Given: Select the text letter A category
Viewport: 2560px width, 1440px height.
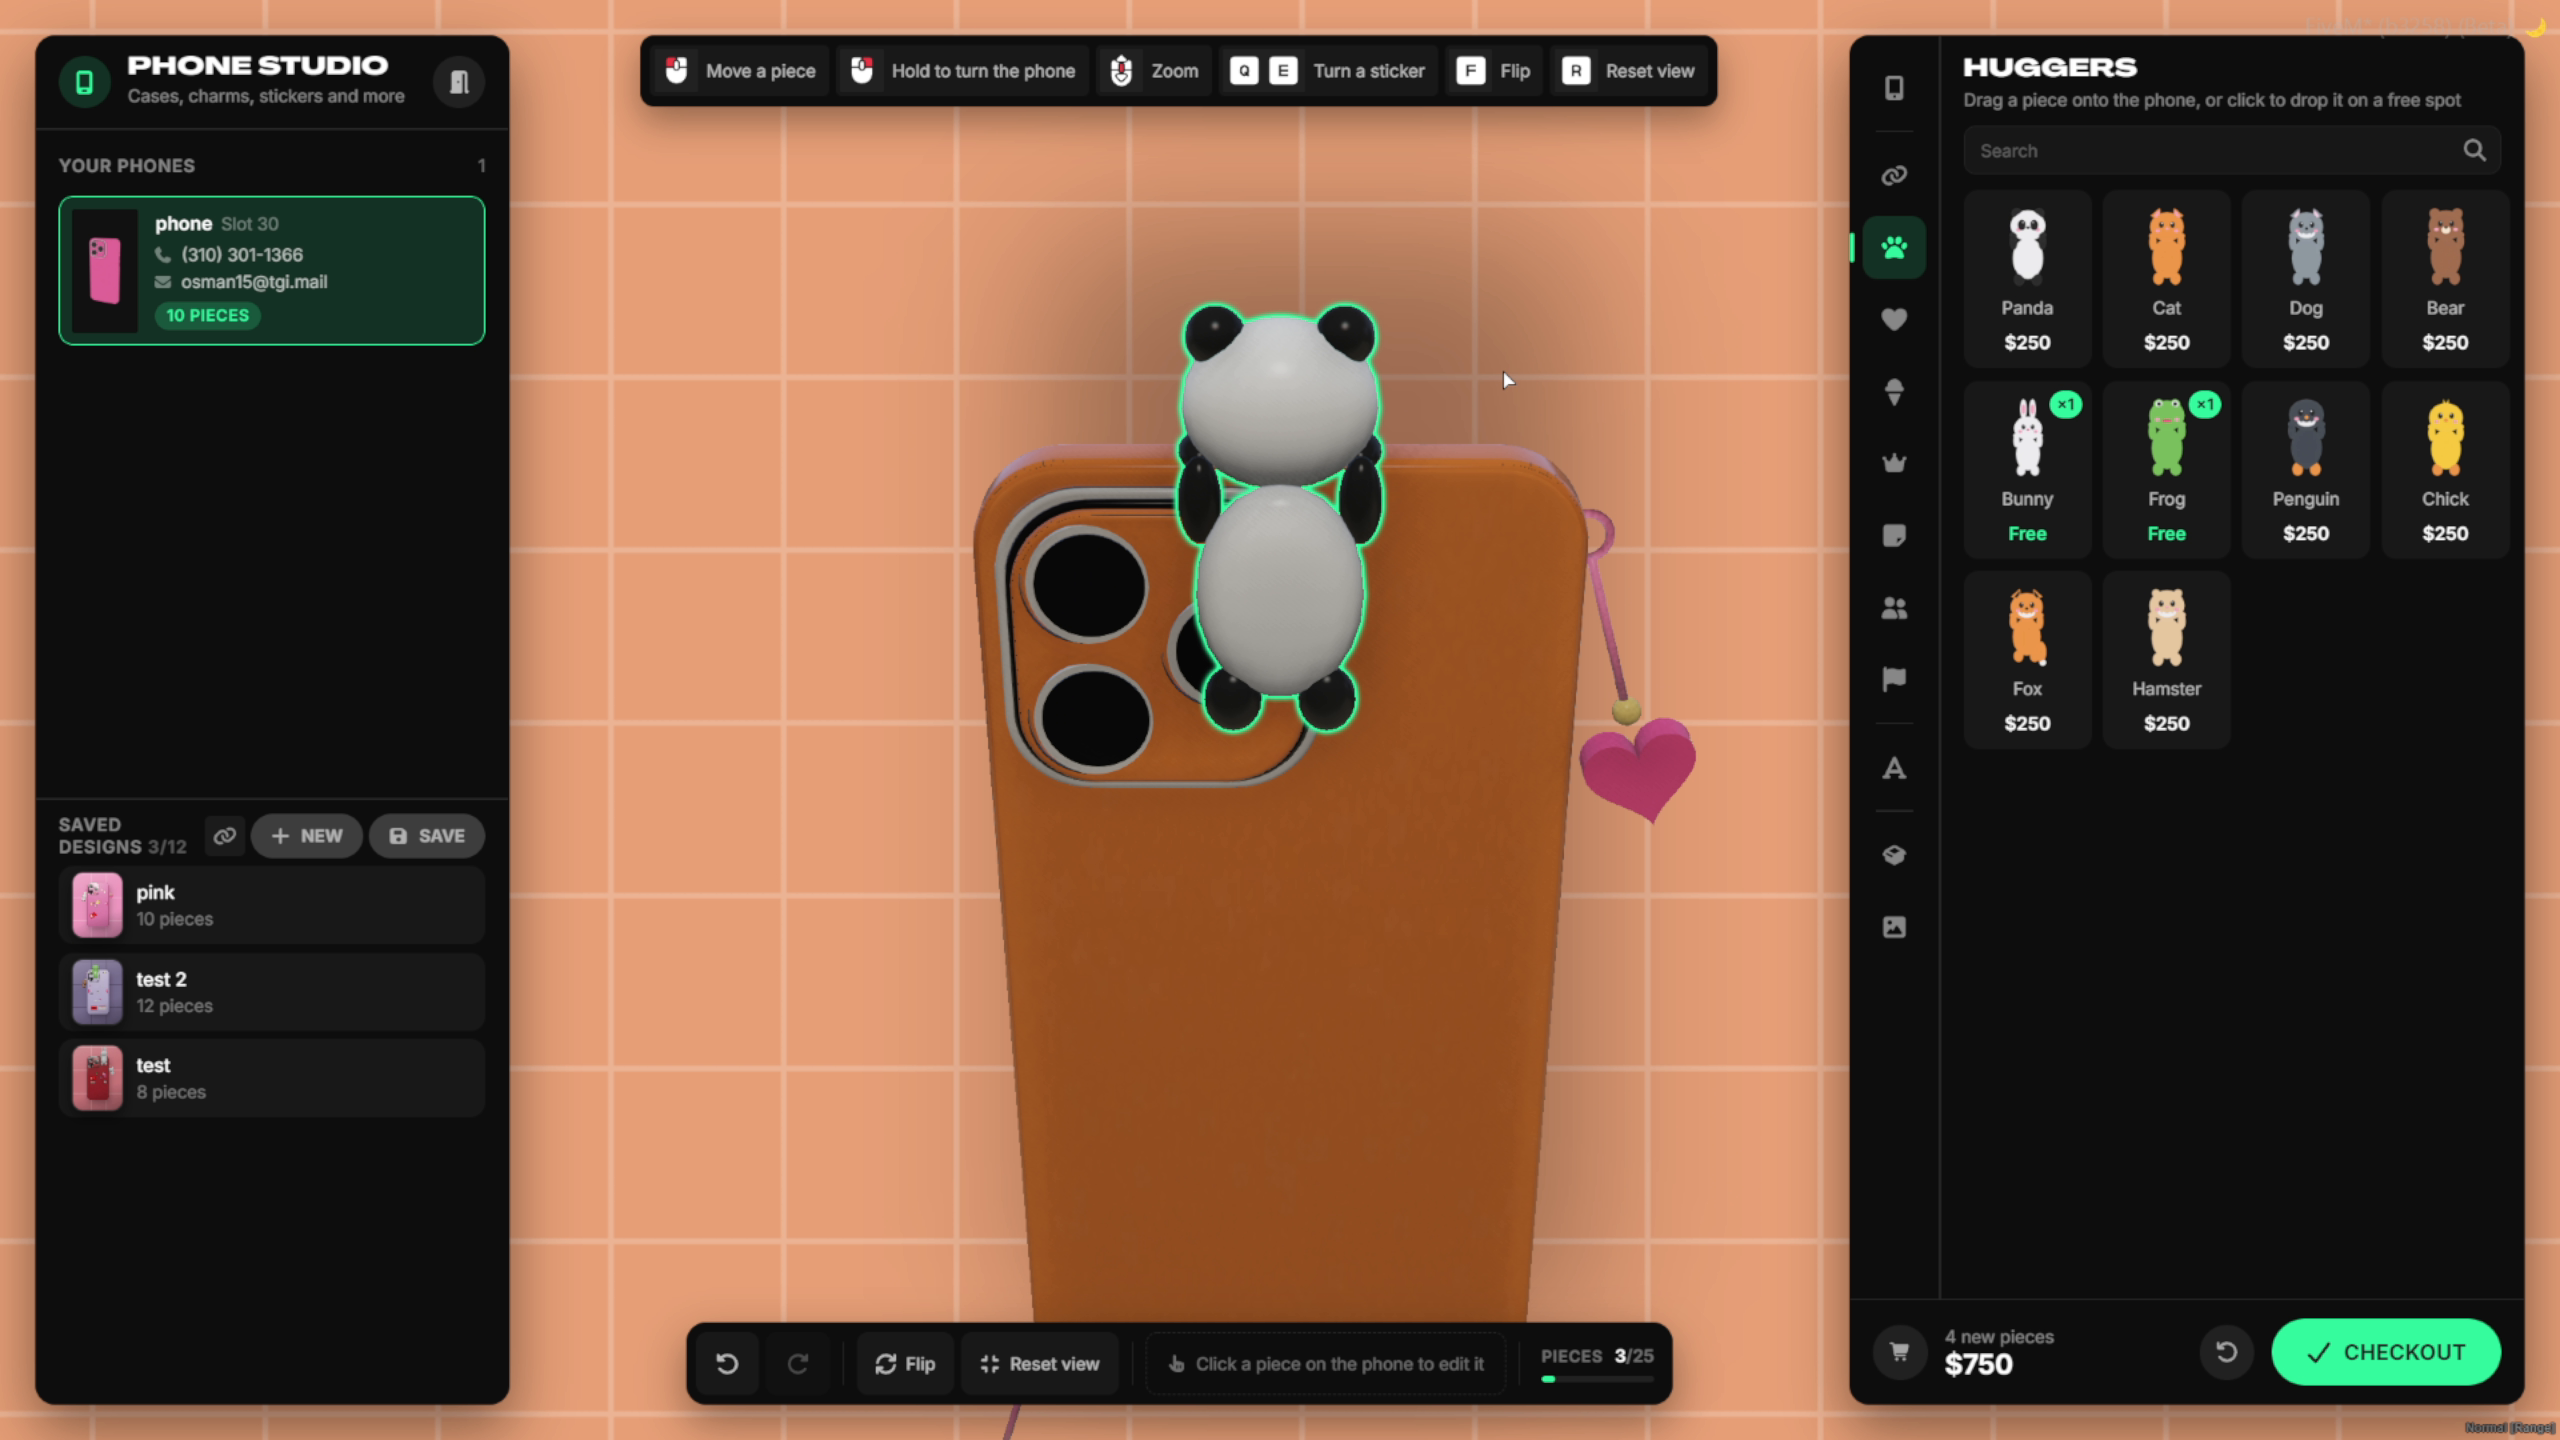Looking at the screenshot, I should [1894, 768].
